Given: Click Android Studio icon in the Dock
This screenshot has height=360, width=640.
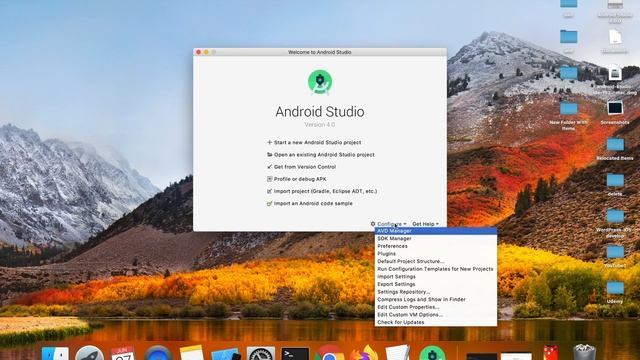Looking at the screenshot, I should click(x=432, y=353).
